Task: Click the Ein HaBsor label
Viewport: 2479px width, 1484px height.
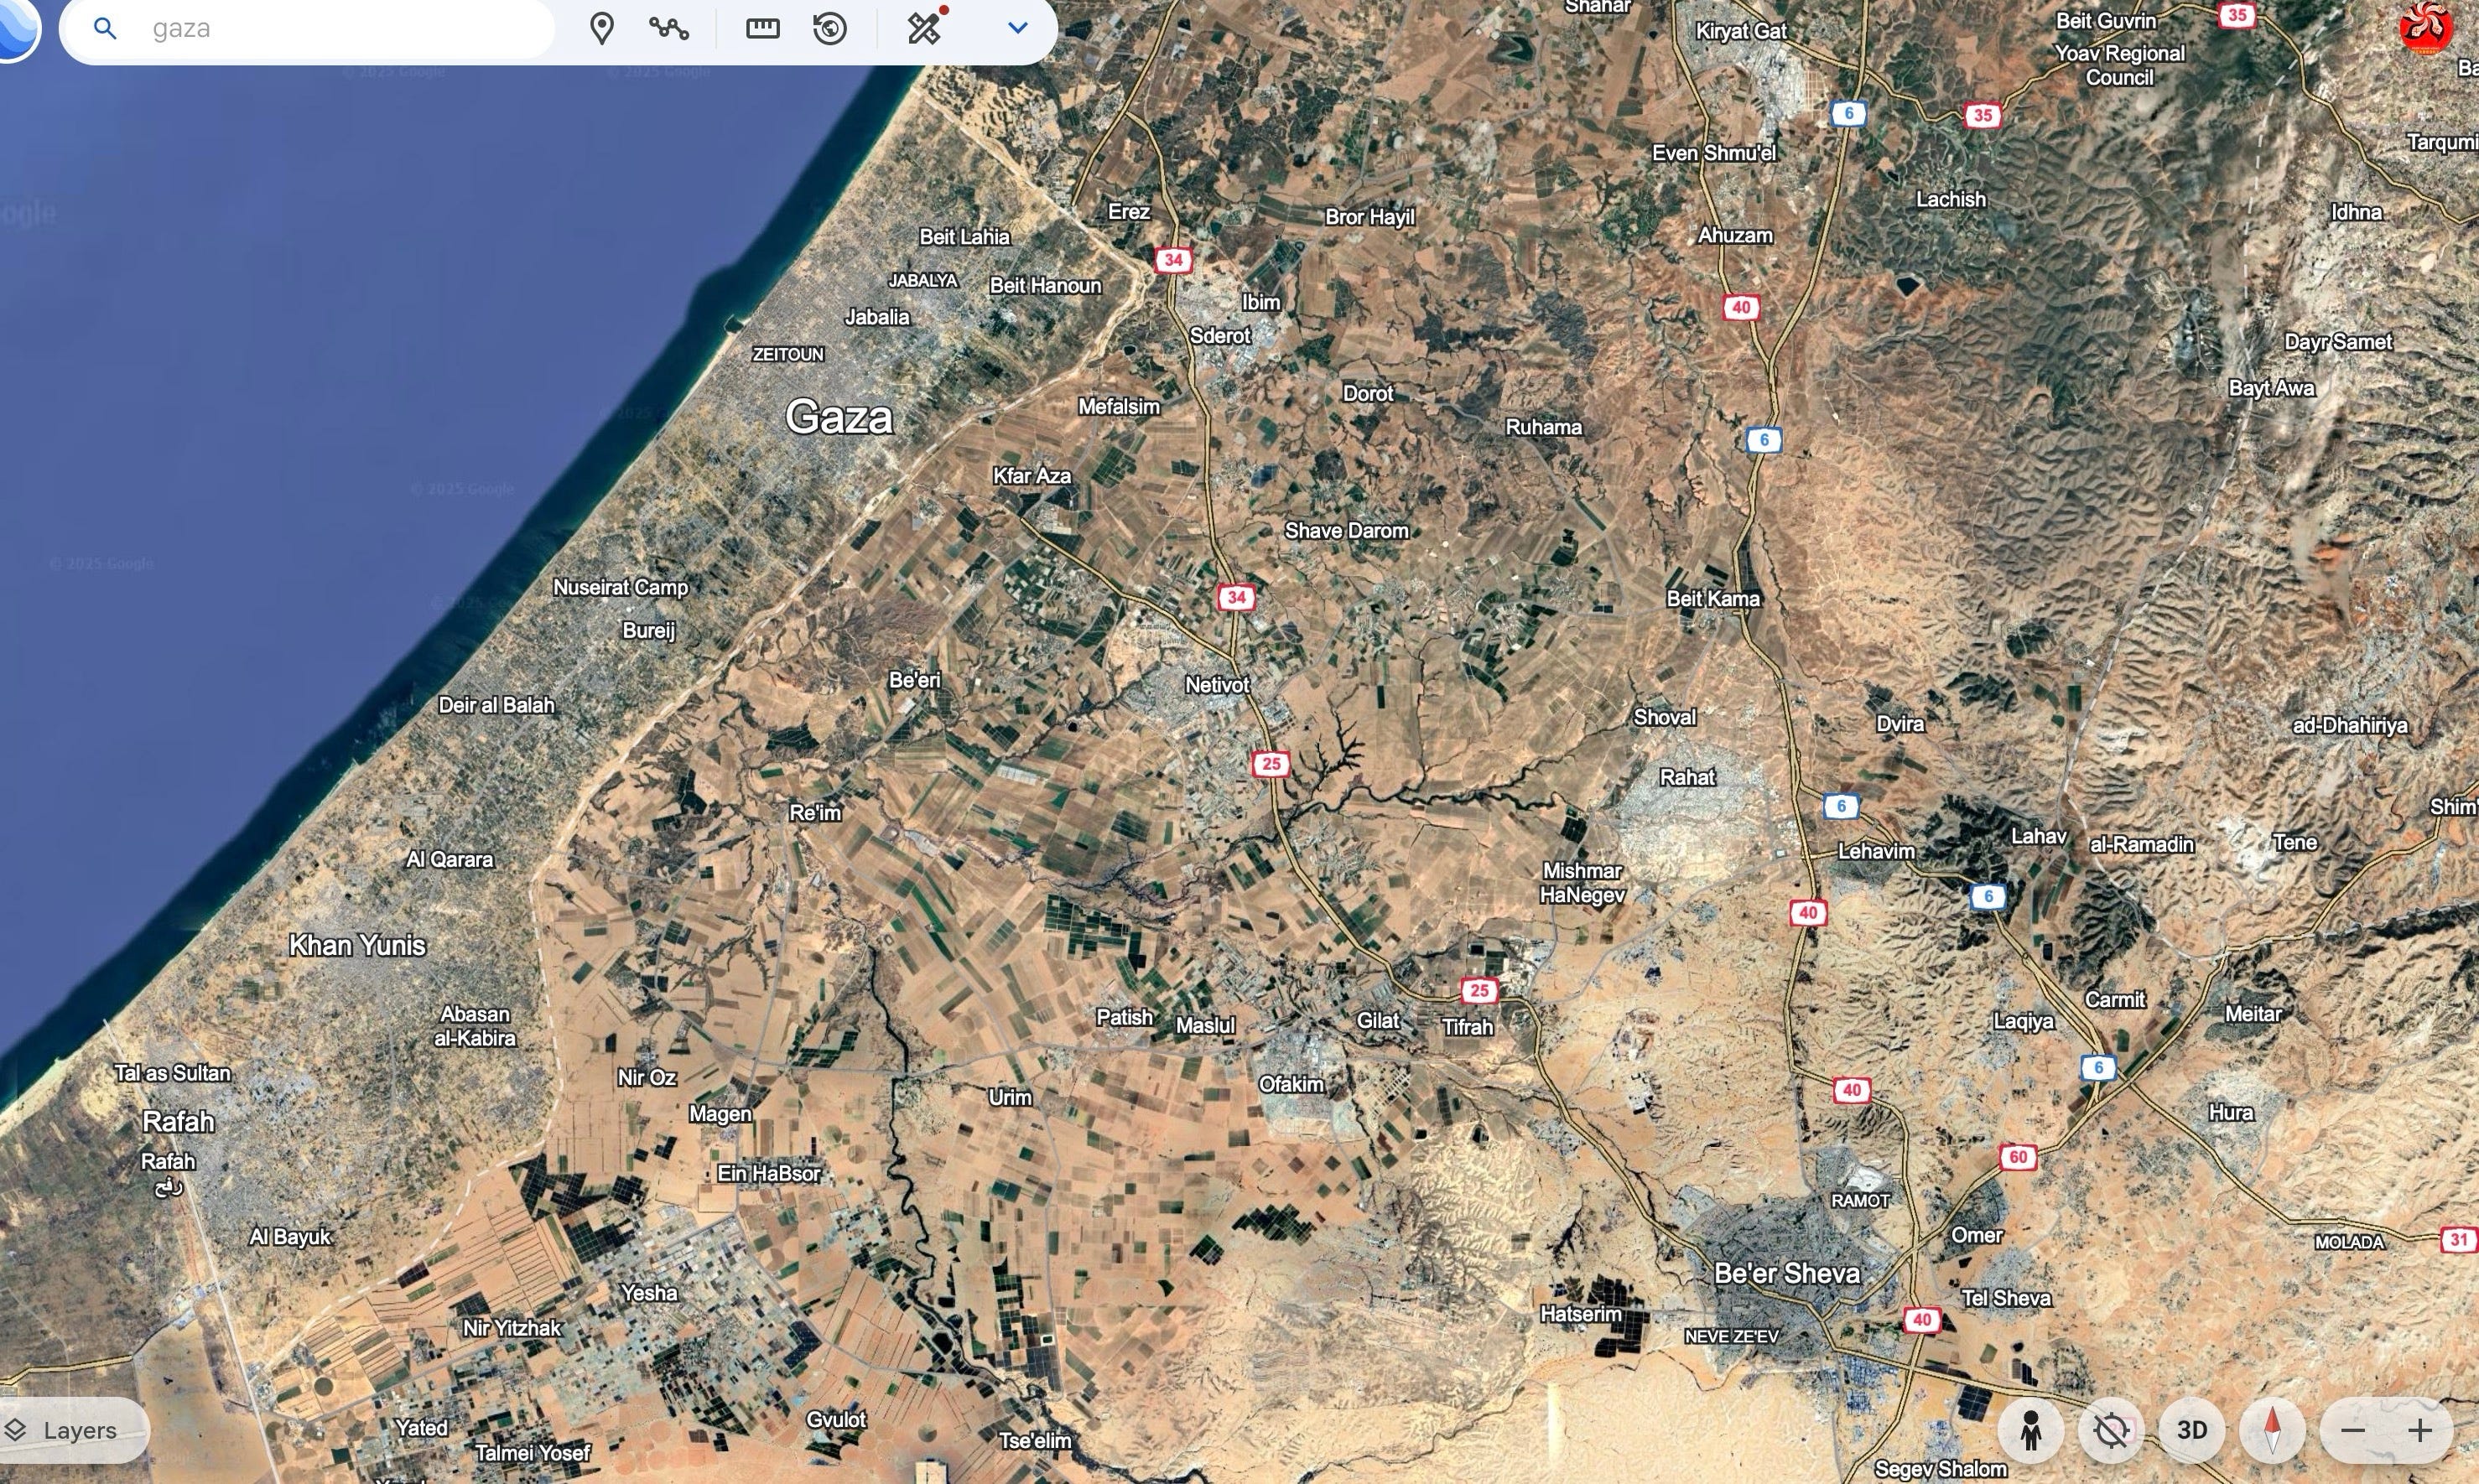Action: click(x=768, y=1174)
